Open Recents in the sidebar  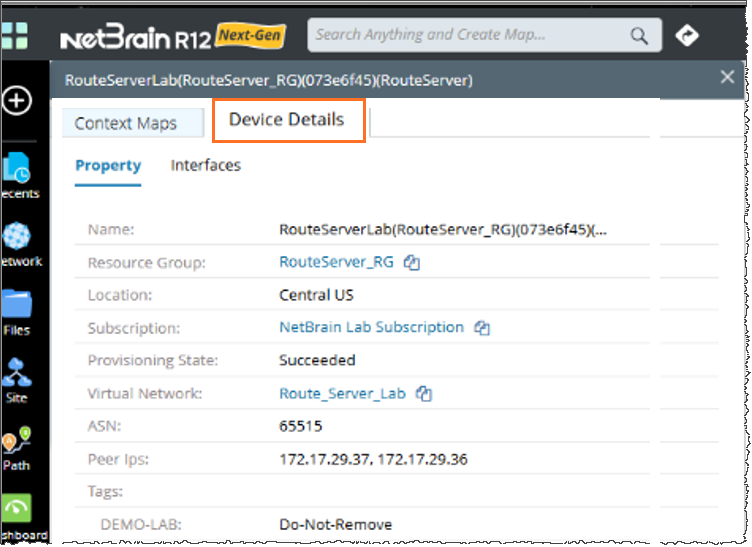pyautogui.click(x=19, y=175)
